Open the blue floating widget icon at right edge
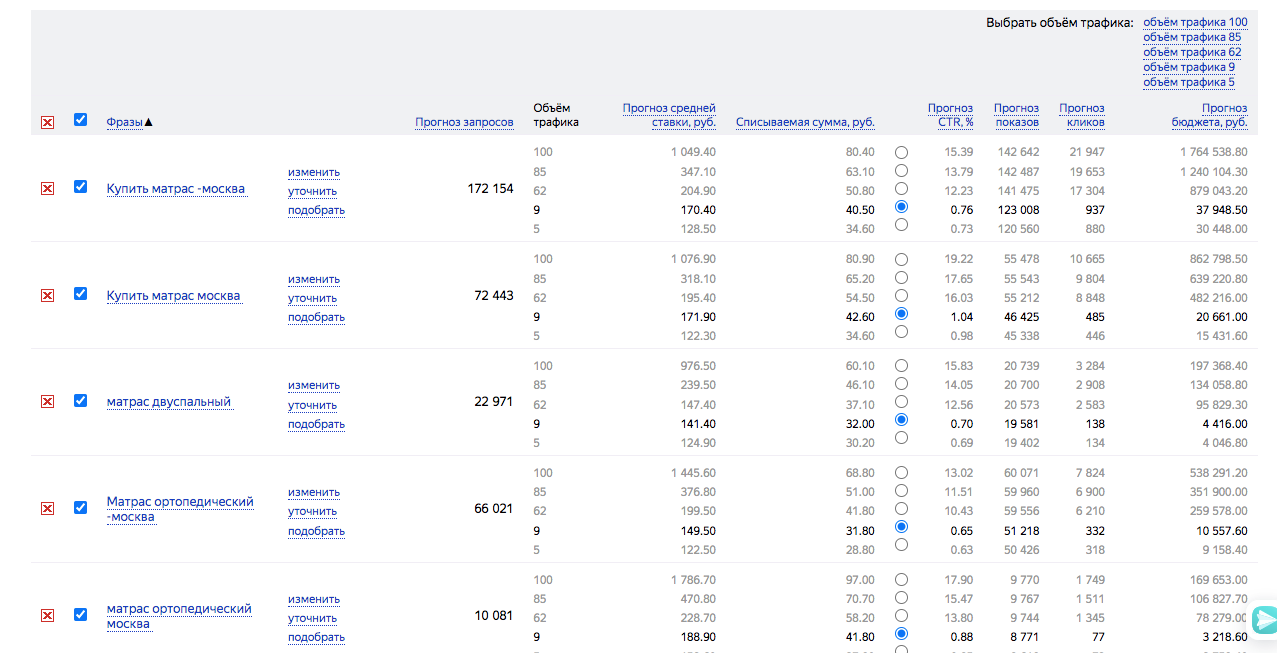This screenshot has width=1277, height=653. coord(1264,619)
